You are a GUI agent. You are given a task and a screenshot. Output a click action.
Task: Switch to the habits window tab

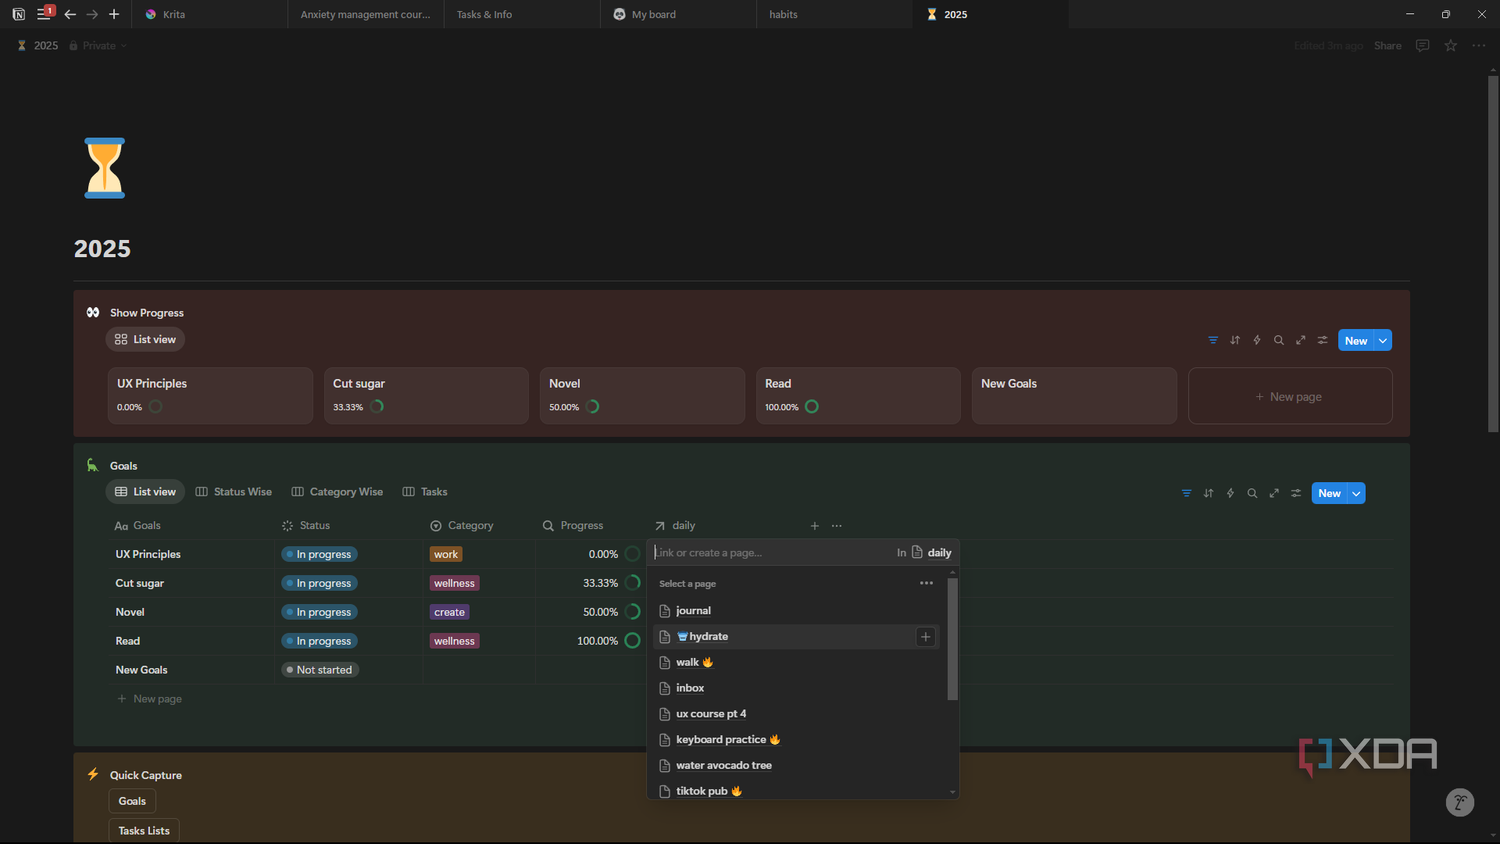pos(834,14)
